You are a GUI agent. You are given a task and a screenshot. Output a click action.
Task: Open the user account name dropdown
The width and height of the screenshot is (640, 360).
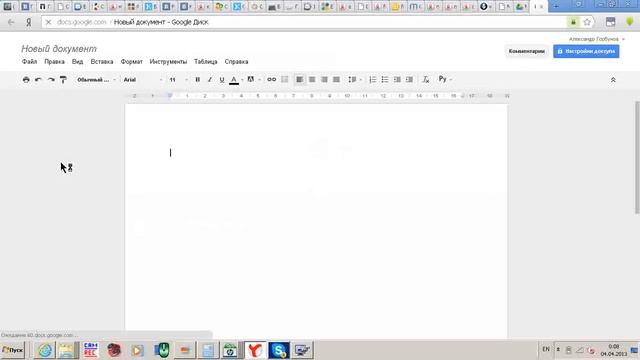click(x=597, y=39)
